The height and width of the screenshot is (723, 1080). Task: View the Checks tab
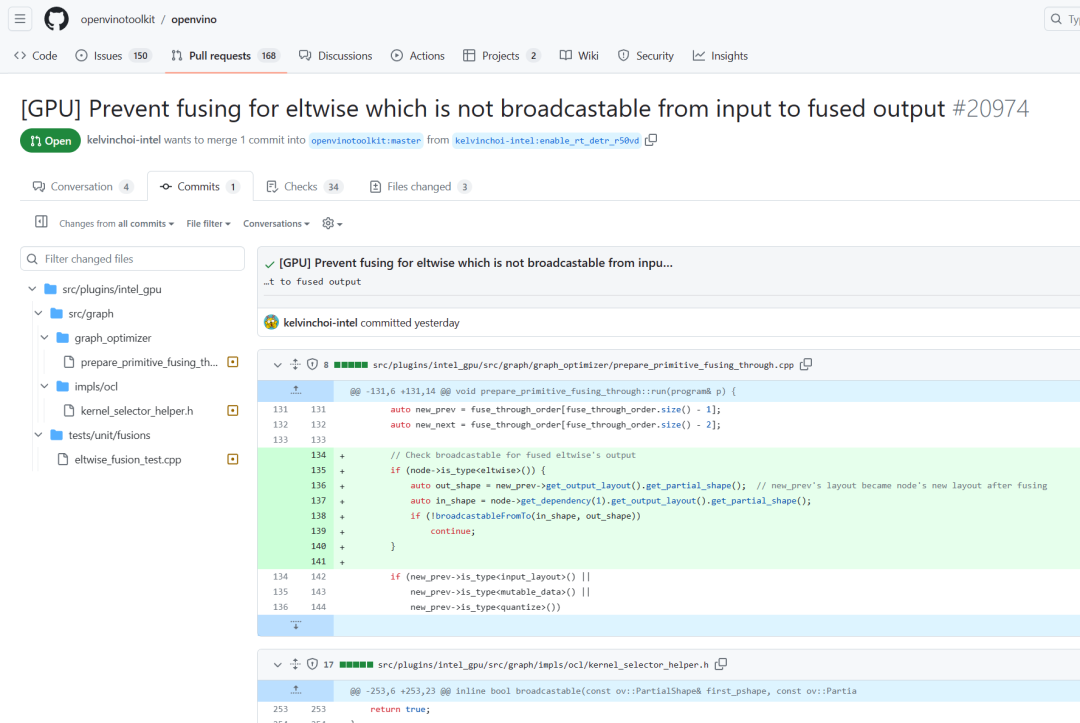pos(304,187)
